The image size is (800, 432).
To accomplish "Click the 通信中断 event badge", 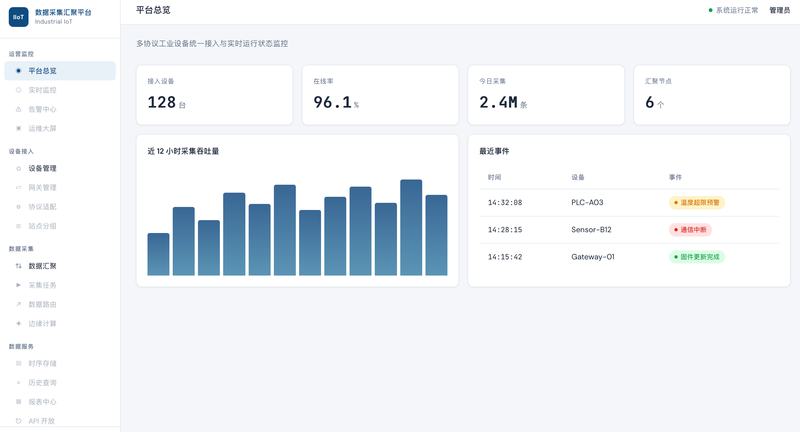I will [x=690, y=230].
